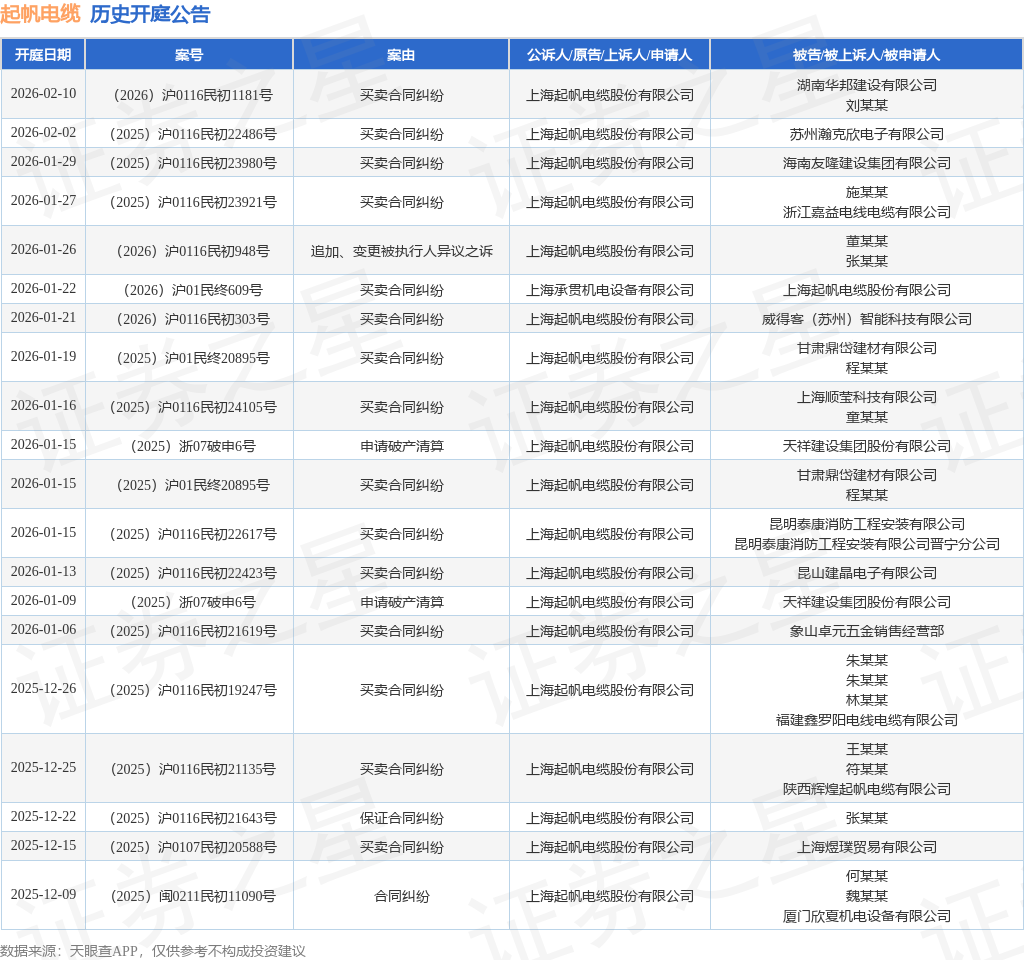Select the date cell 2026-01-13

coord(43,571)
